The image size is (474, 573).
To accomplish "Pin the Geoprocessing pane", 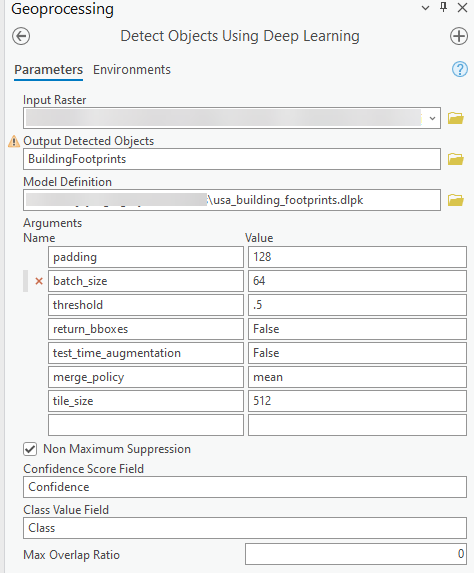I will tap(443, 7).
